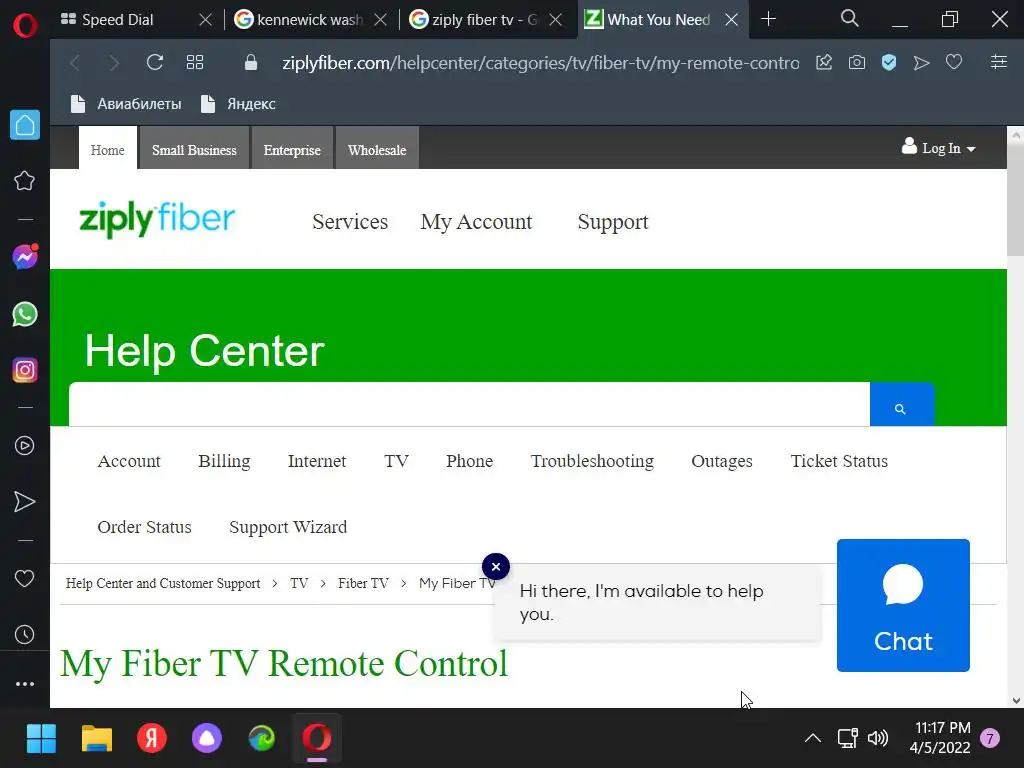1024x768 pixels.
Task: Open the Services menu
Action: pos(350,222)
